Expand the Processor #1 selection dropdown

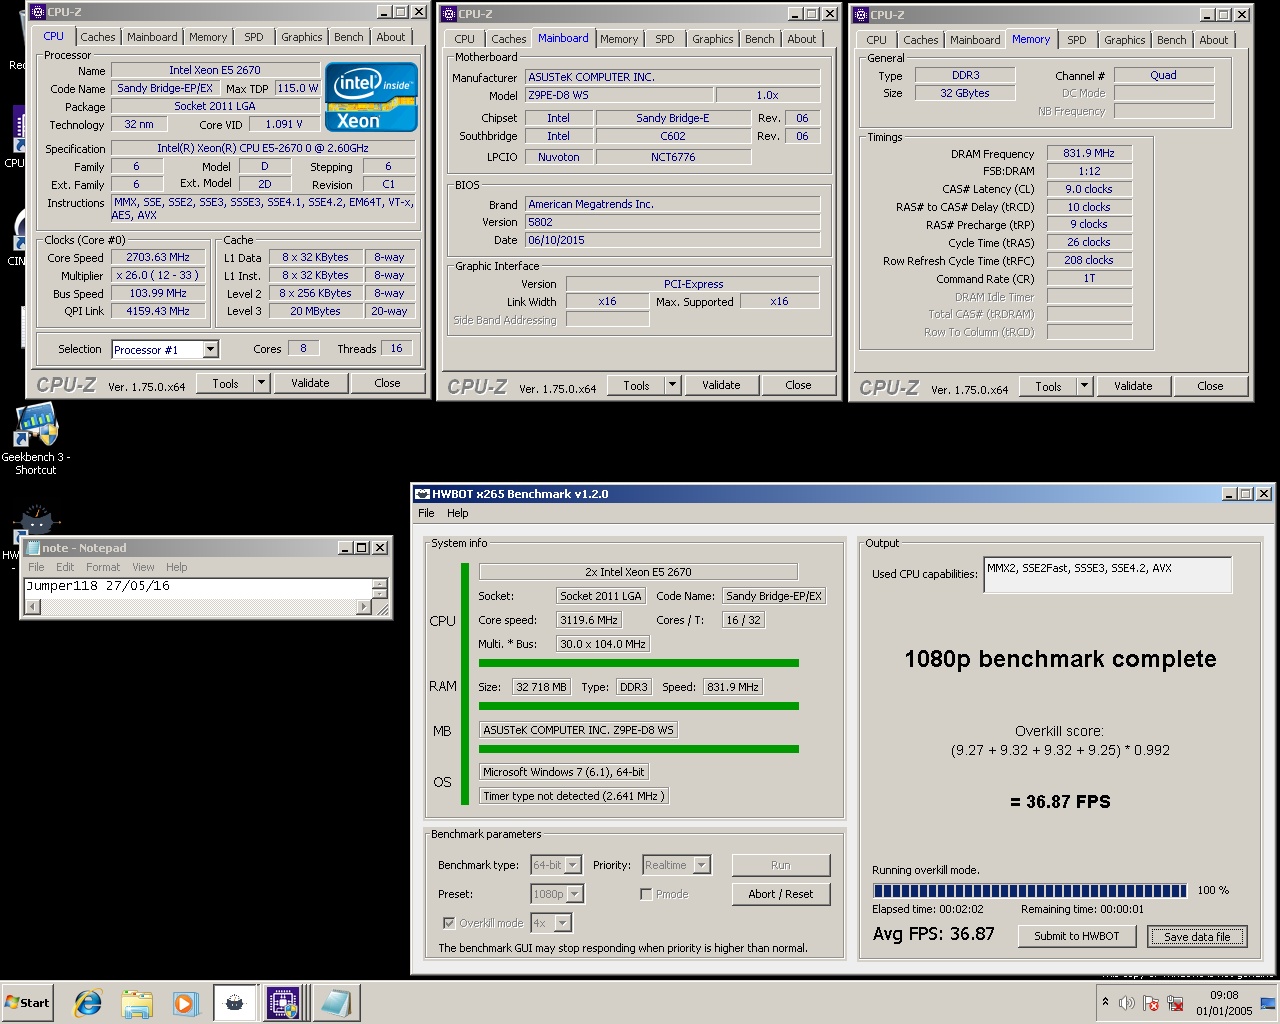(x=210, y=349)
